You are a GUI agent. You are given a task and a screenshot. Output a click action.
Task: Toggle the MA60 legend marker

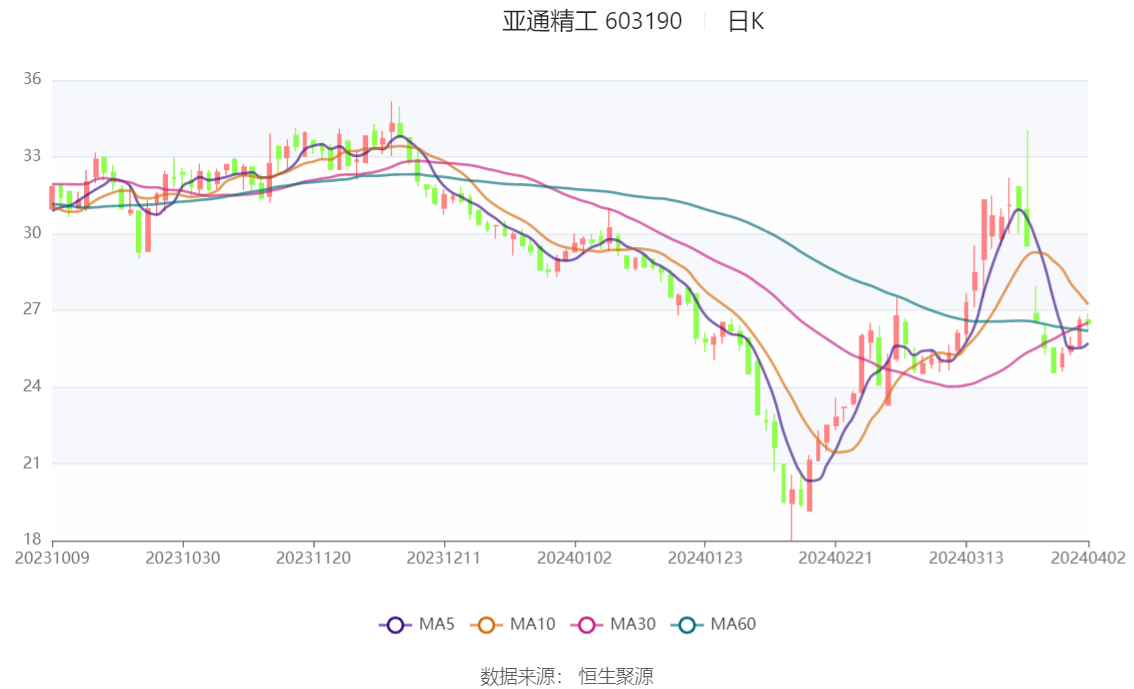coord(687,625)
